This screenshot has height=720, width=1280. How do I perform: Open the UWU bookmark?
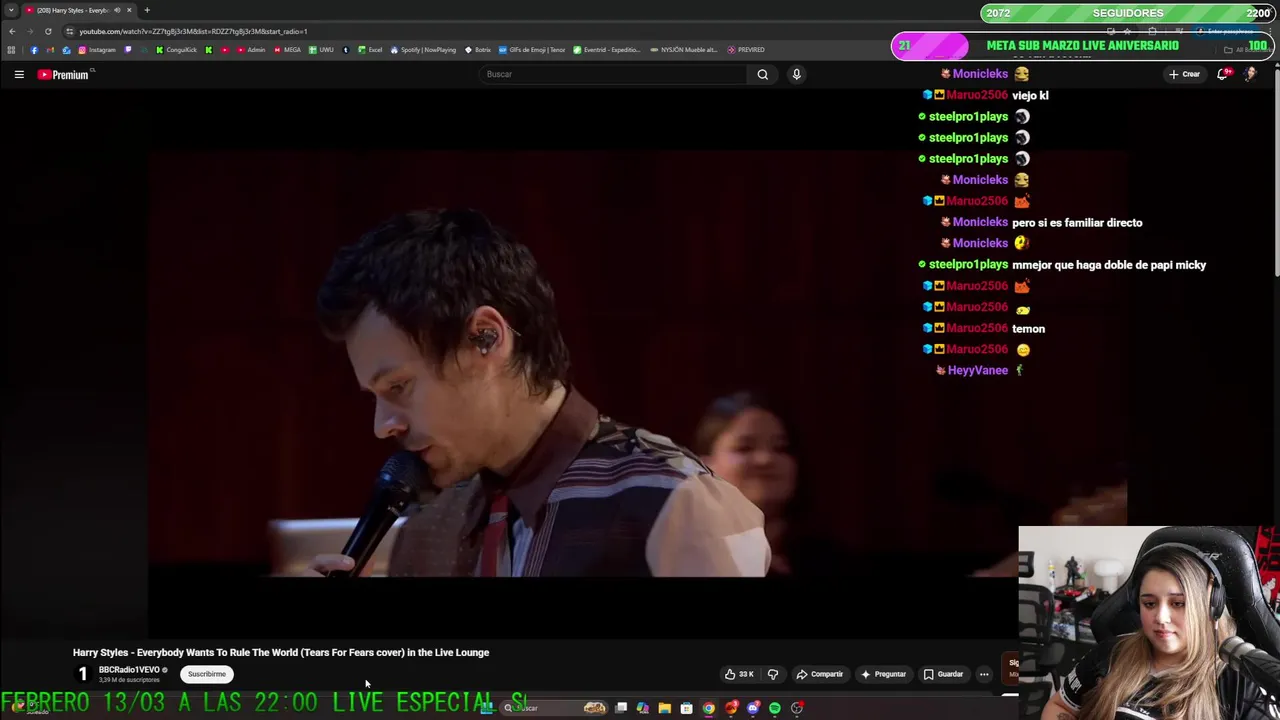[321, 50]
